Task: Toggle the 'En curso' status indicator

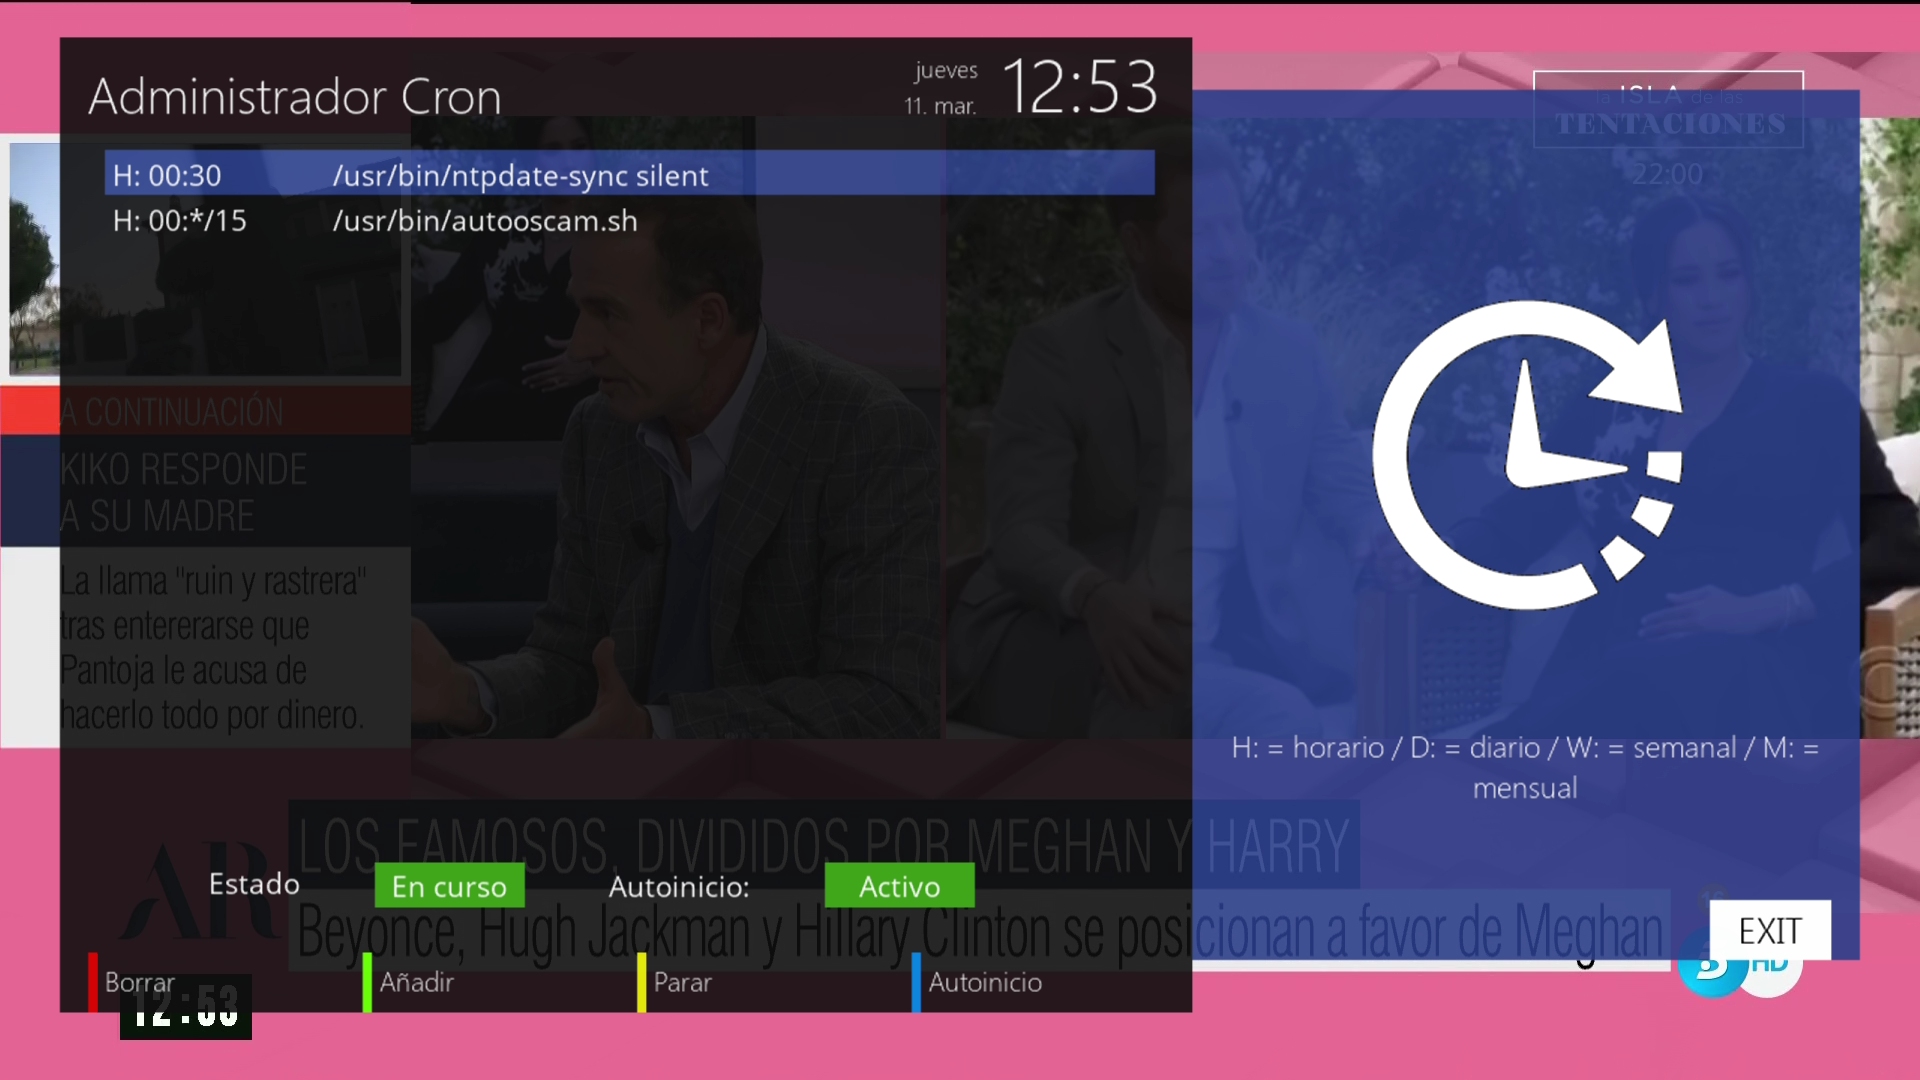Action: (449, 886)
